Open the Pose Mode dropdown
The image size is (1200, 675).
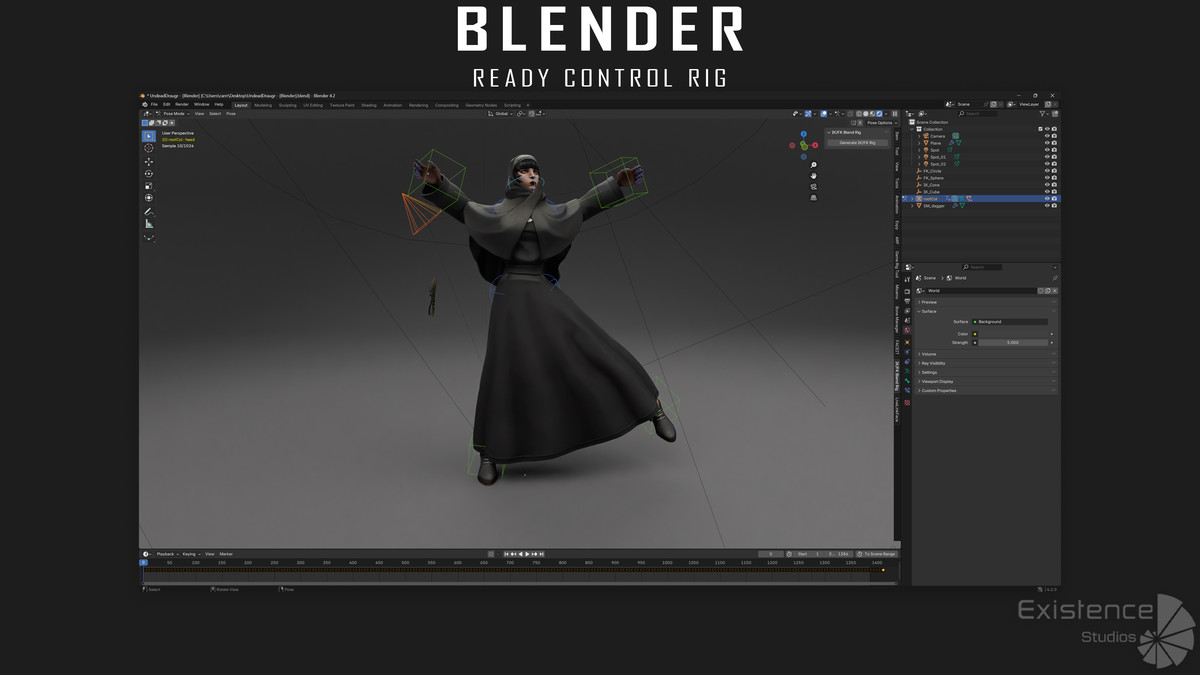(175, 114)
